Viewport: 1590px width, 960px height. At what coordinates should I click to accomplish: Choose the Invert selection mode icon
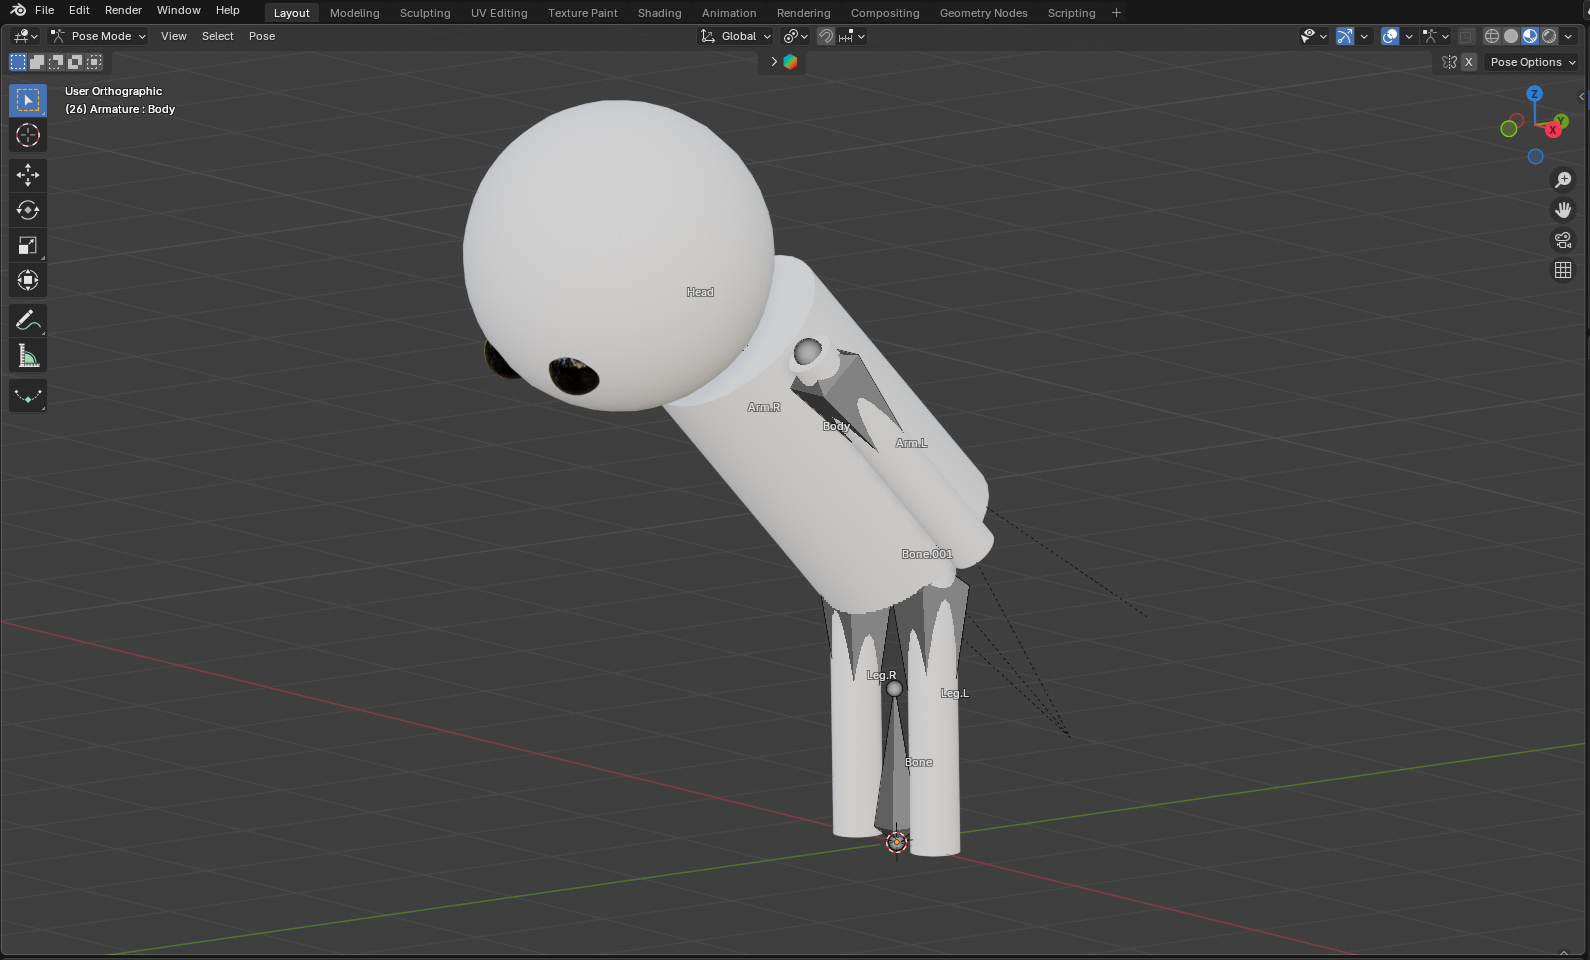(x=75, y=62)
